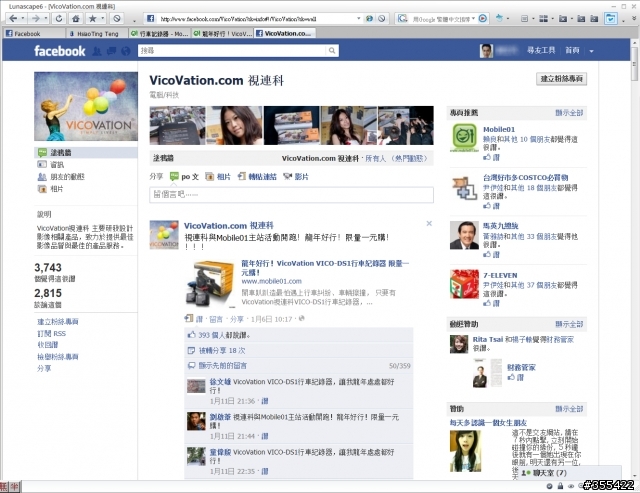
Task: Open the VICOVATION balloon profile picture
Action: point(86,107)
